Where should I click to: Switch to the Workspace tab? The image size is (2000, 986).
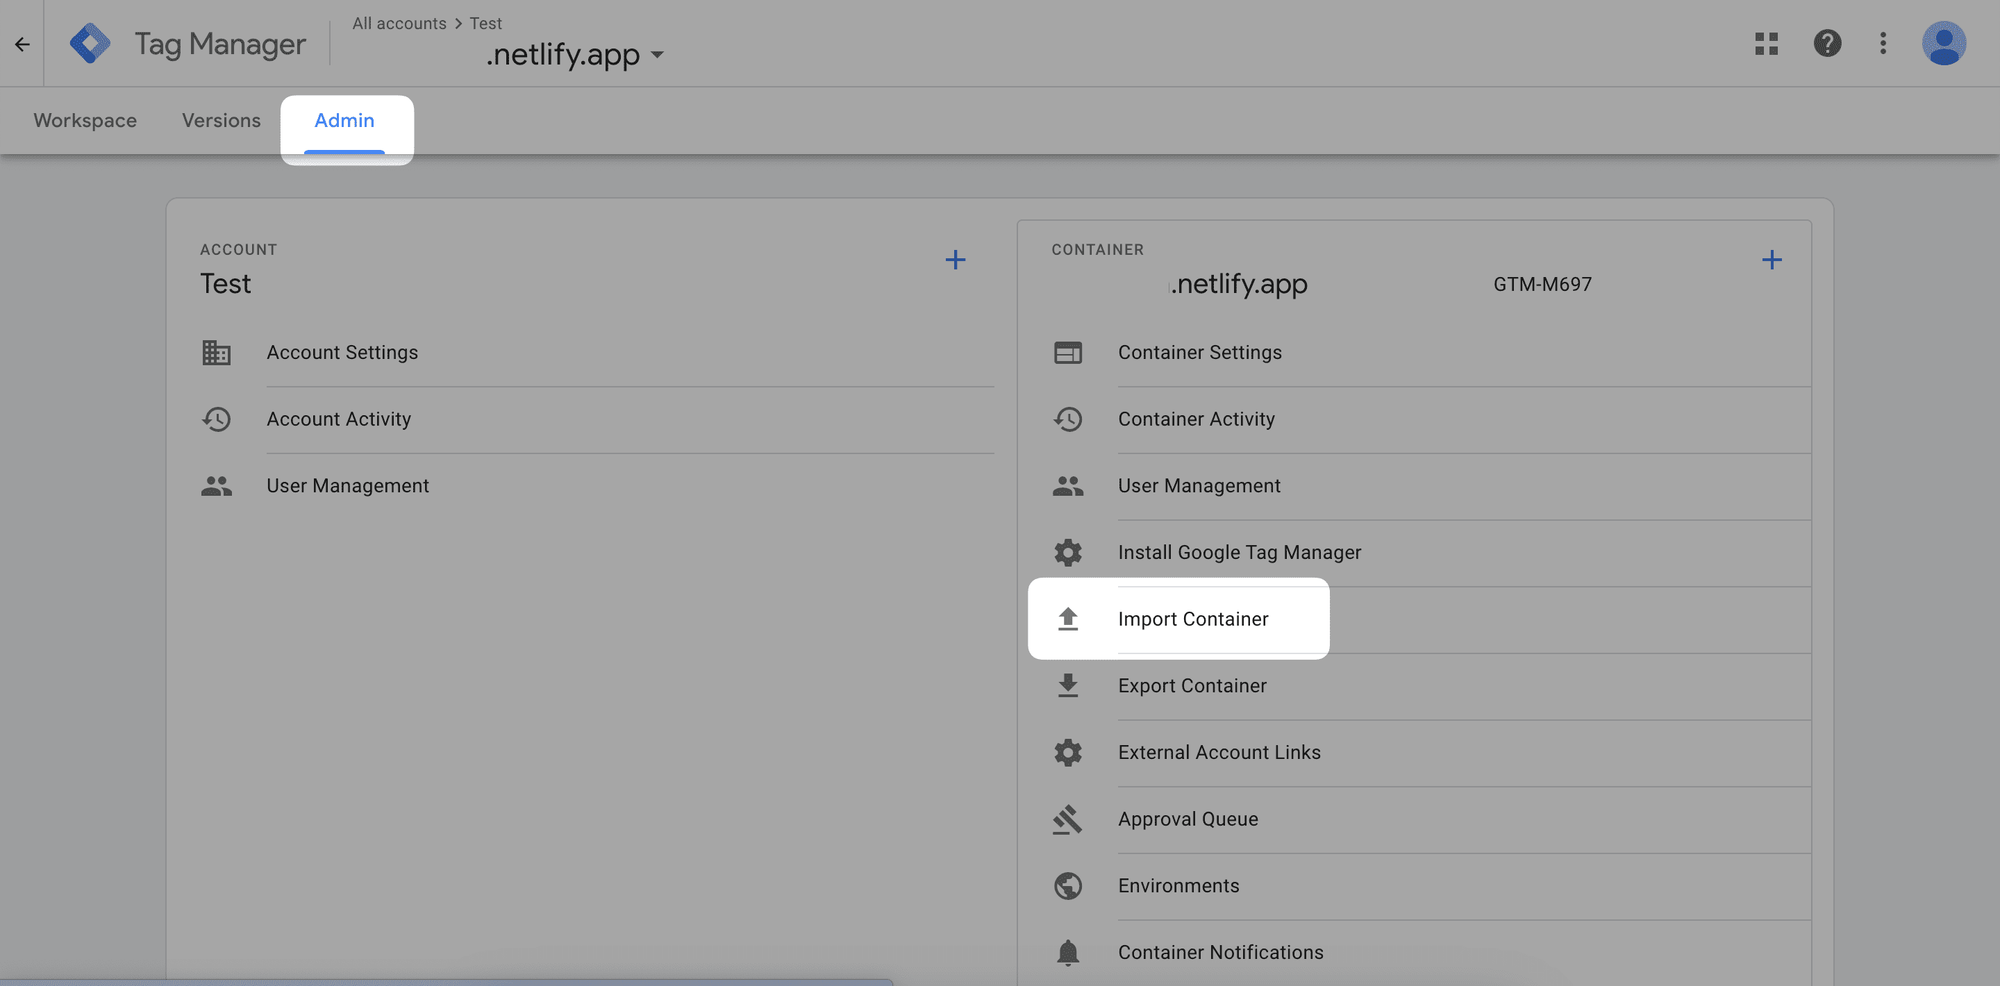pyautogui.click(x=85, y=120)
